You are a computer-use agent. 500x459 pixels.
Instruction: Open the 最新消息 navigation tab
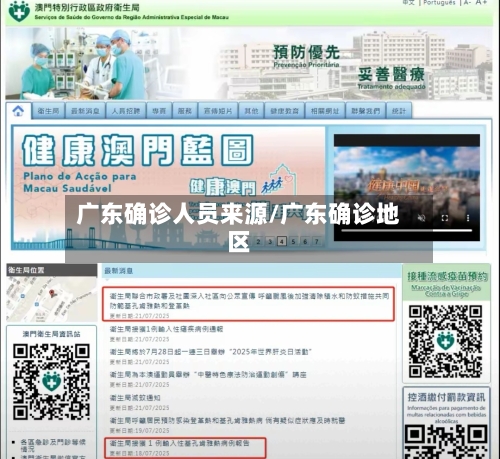pos(85,111)
